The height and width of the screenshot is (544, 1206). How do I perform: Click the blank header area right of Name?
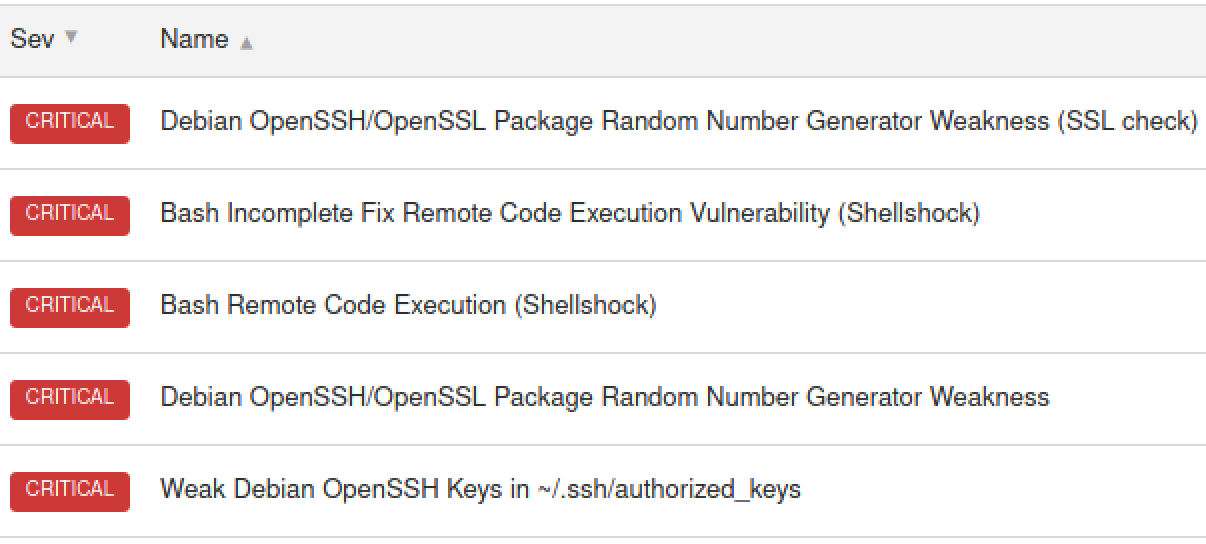(x=730, y=40)
